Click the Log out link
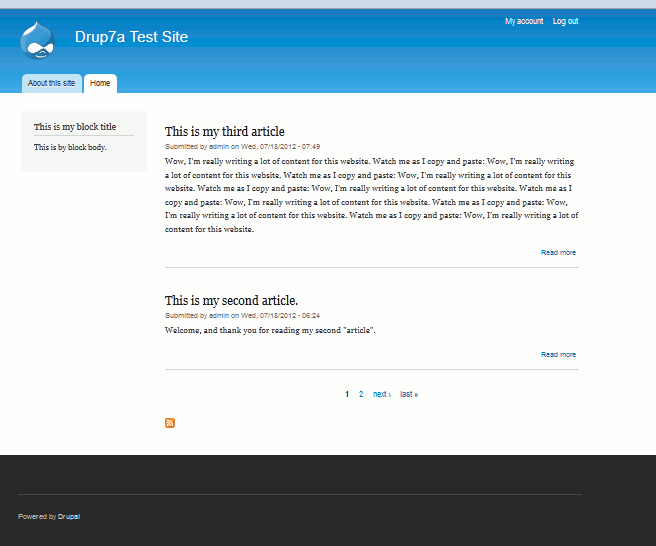The image size is (656, 546). point(565,21)
